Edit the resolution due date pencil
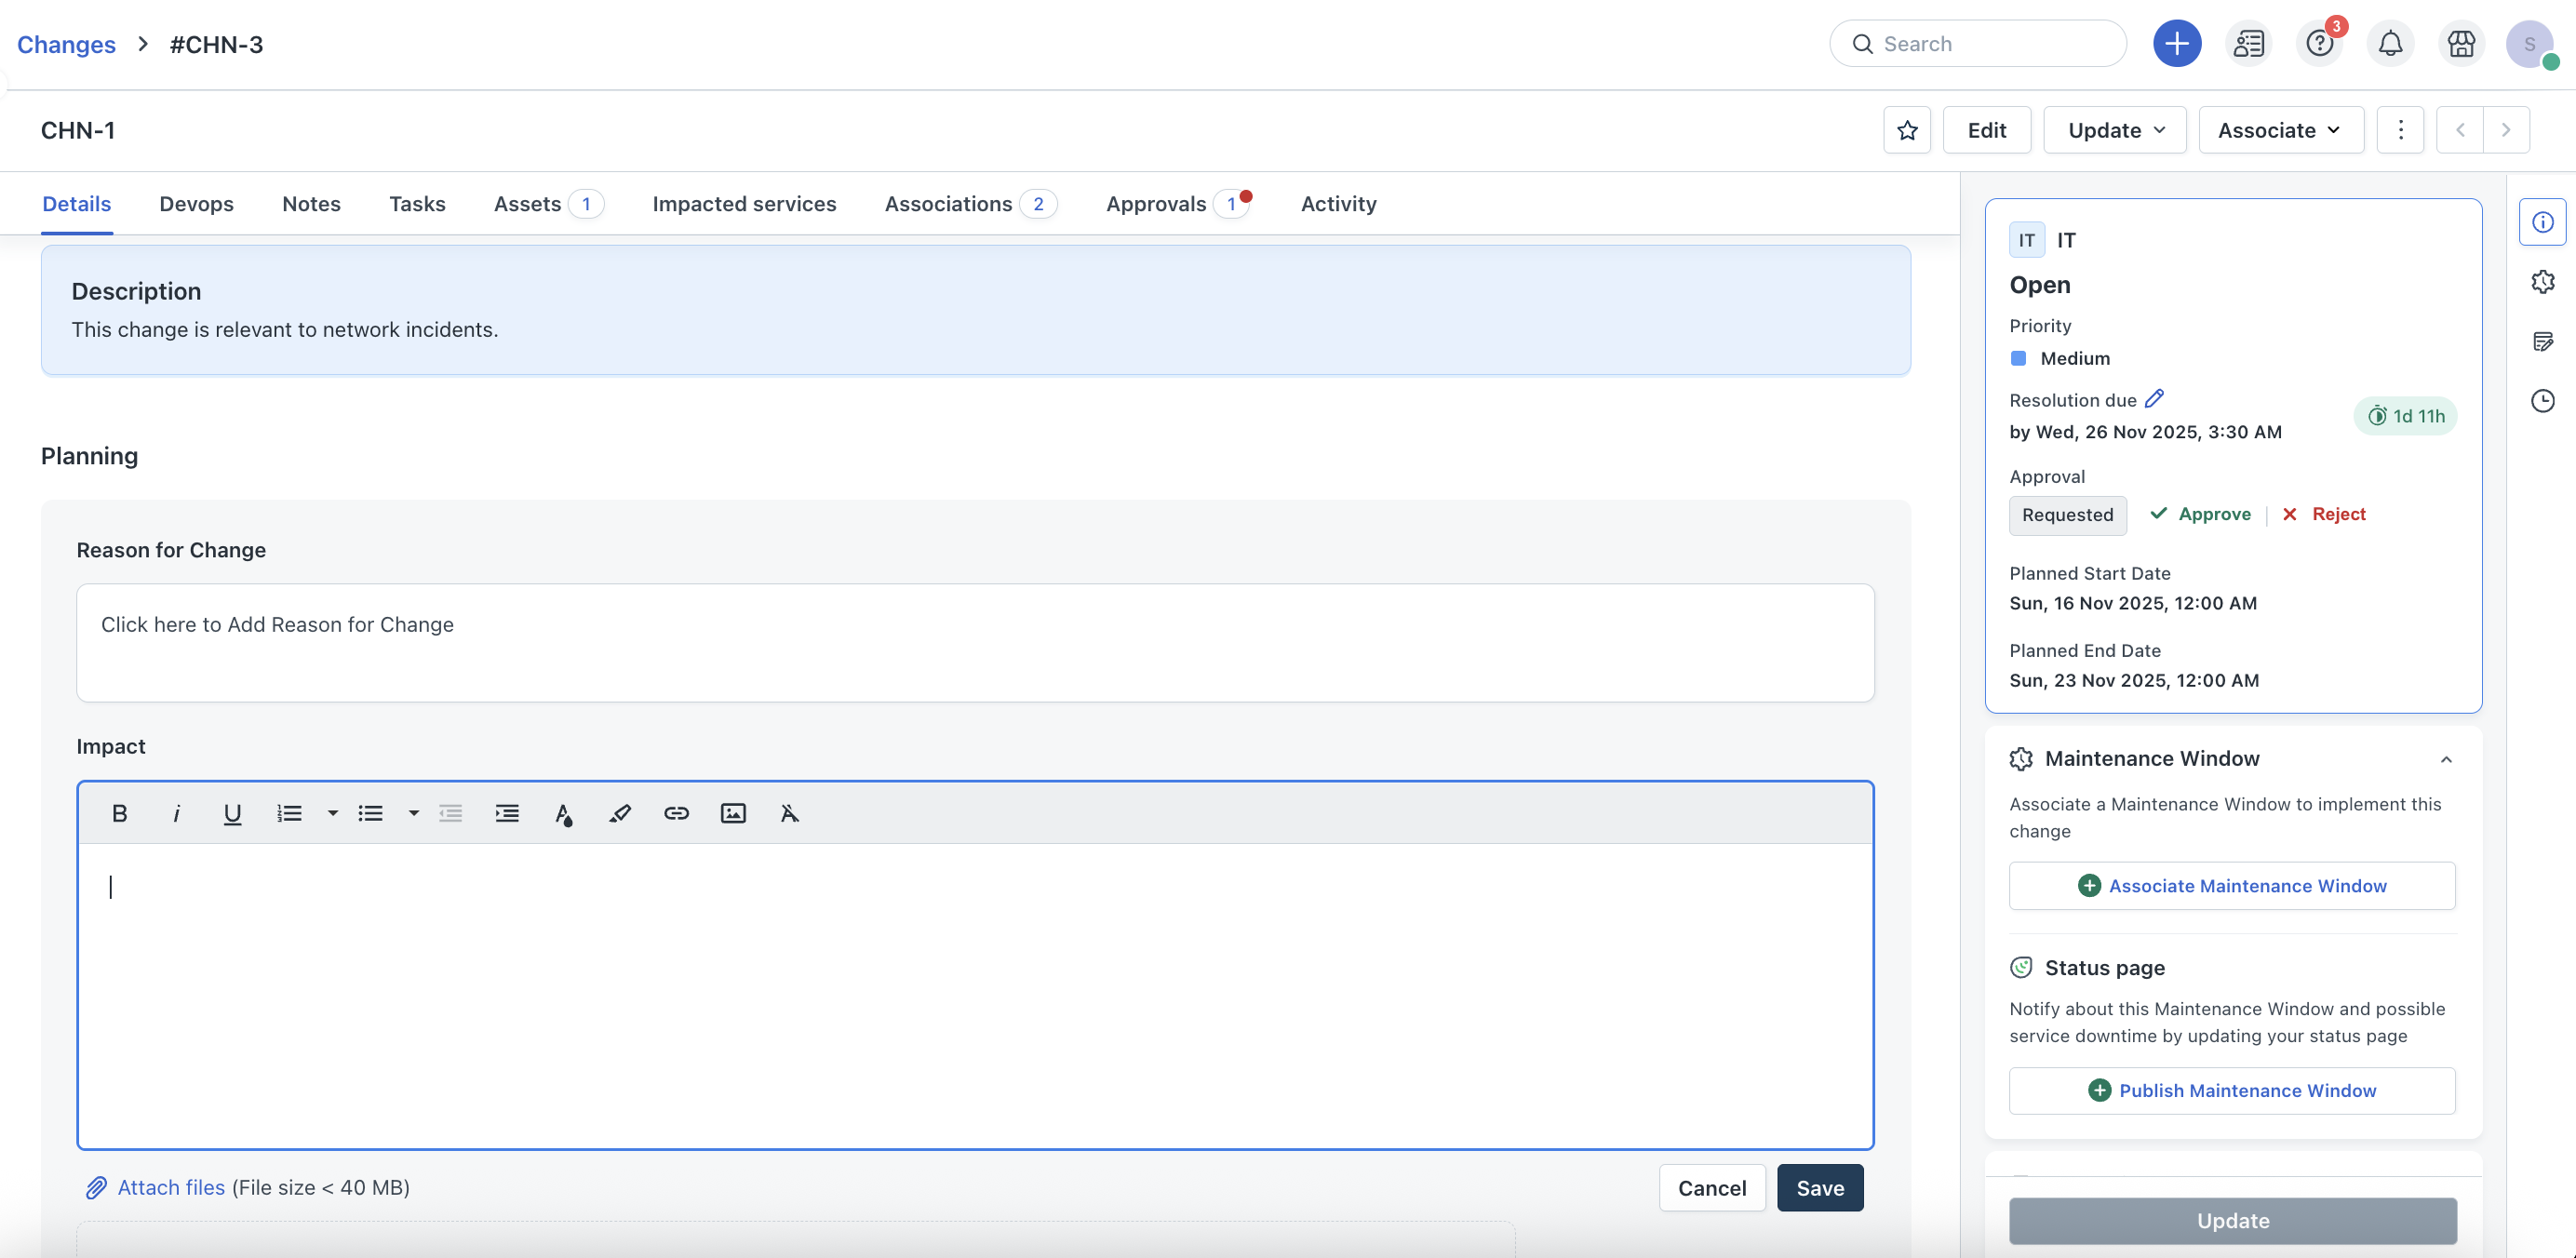The height and width of the screenshot is (1258, 2576). [x=2155, y=398]
